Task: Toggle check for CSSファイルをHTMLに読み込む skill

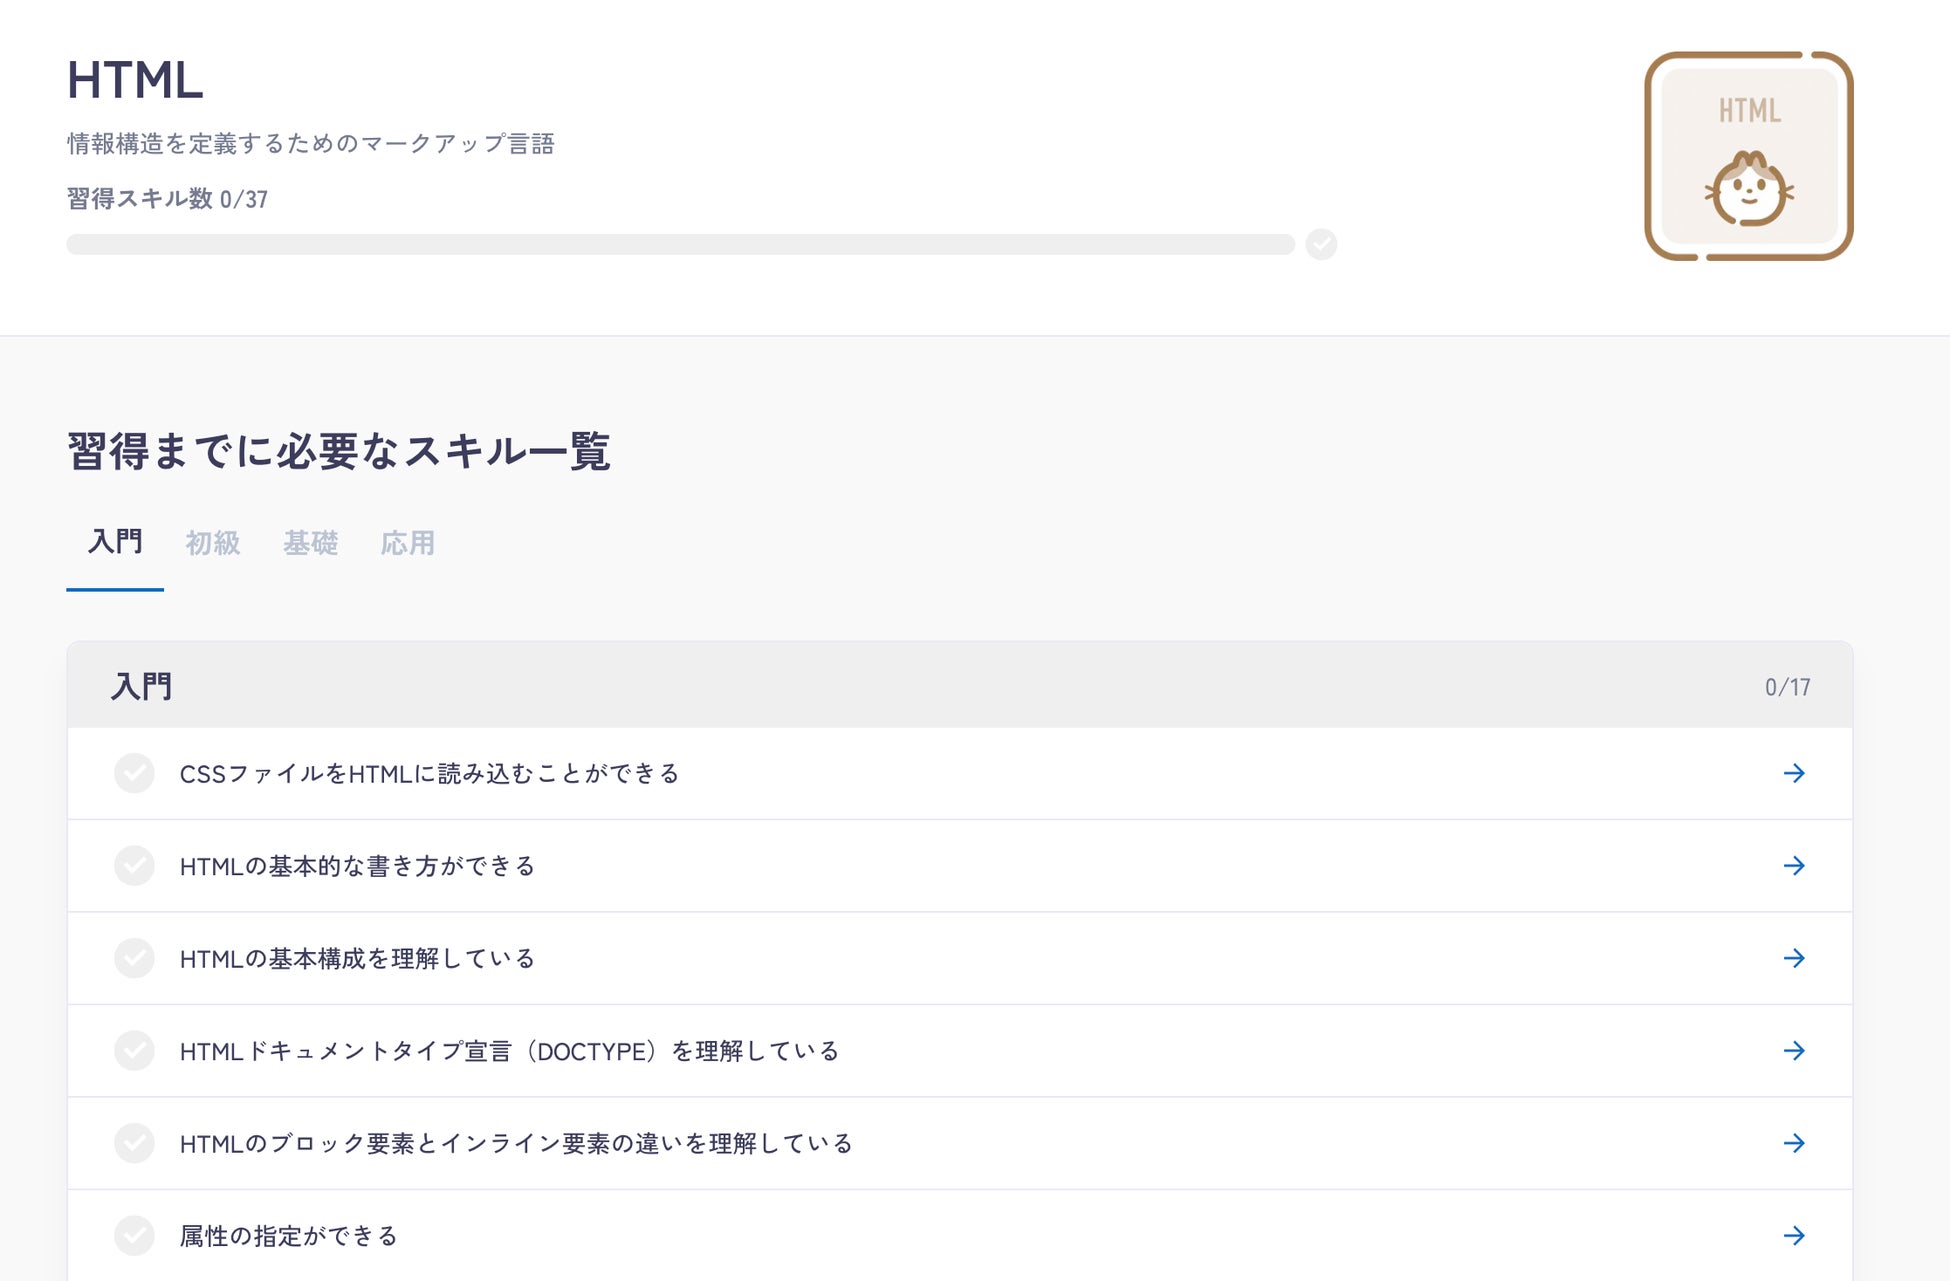Action: pyautogui.click(x=134, y=773)
